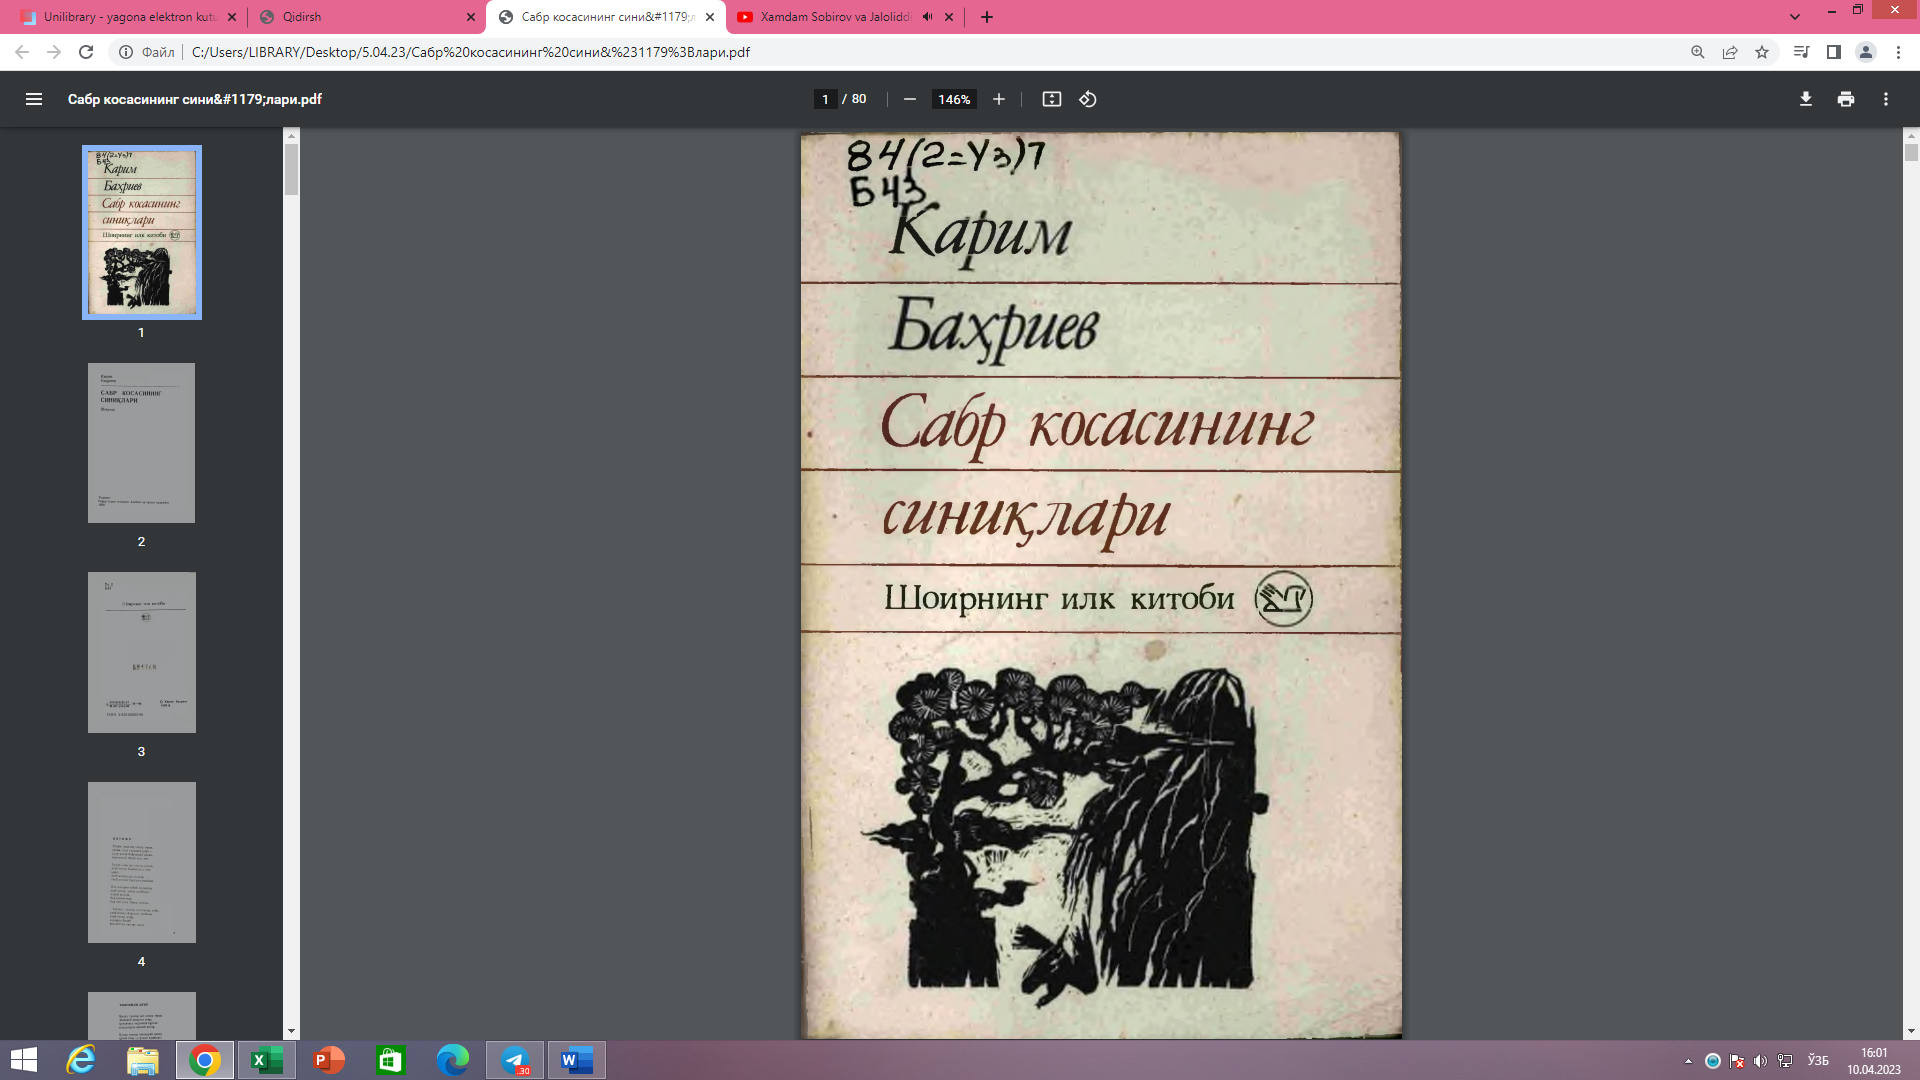Open the Windows Start menu
This screenshot has width=1920, height=1080.
coord(23,1060)
